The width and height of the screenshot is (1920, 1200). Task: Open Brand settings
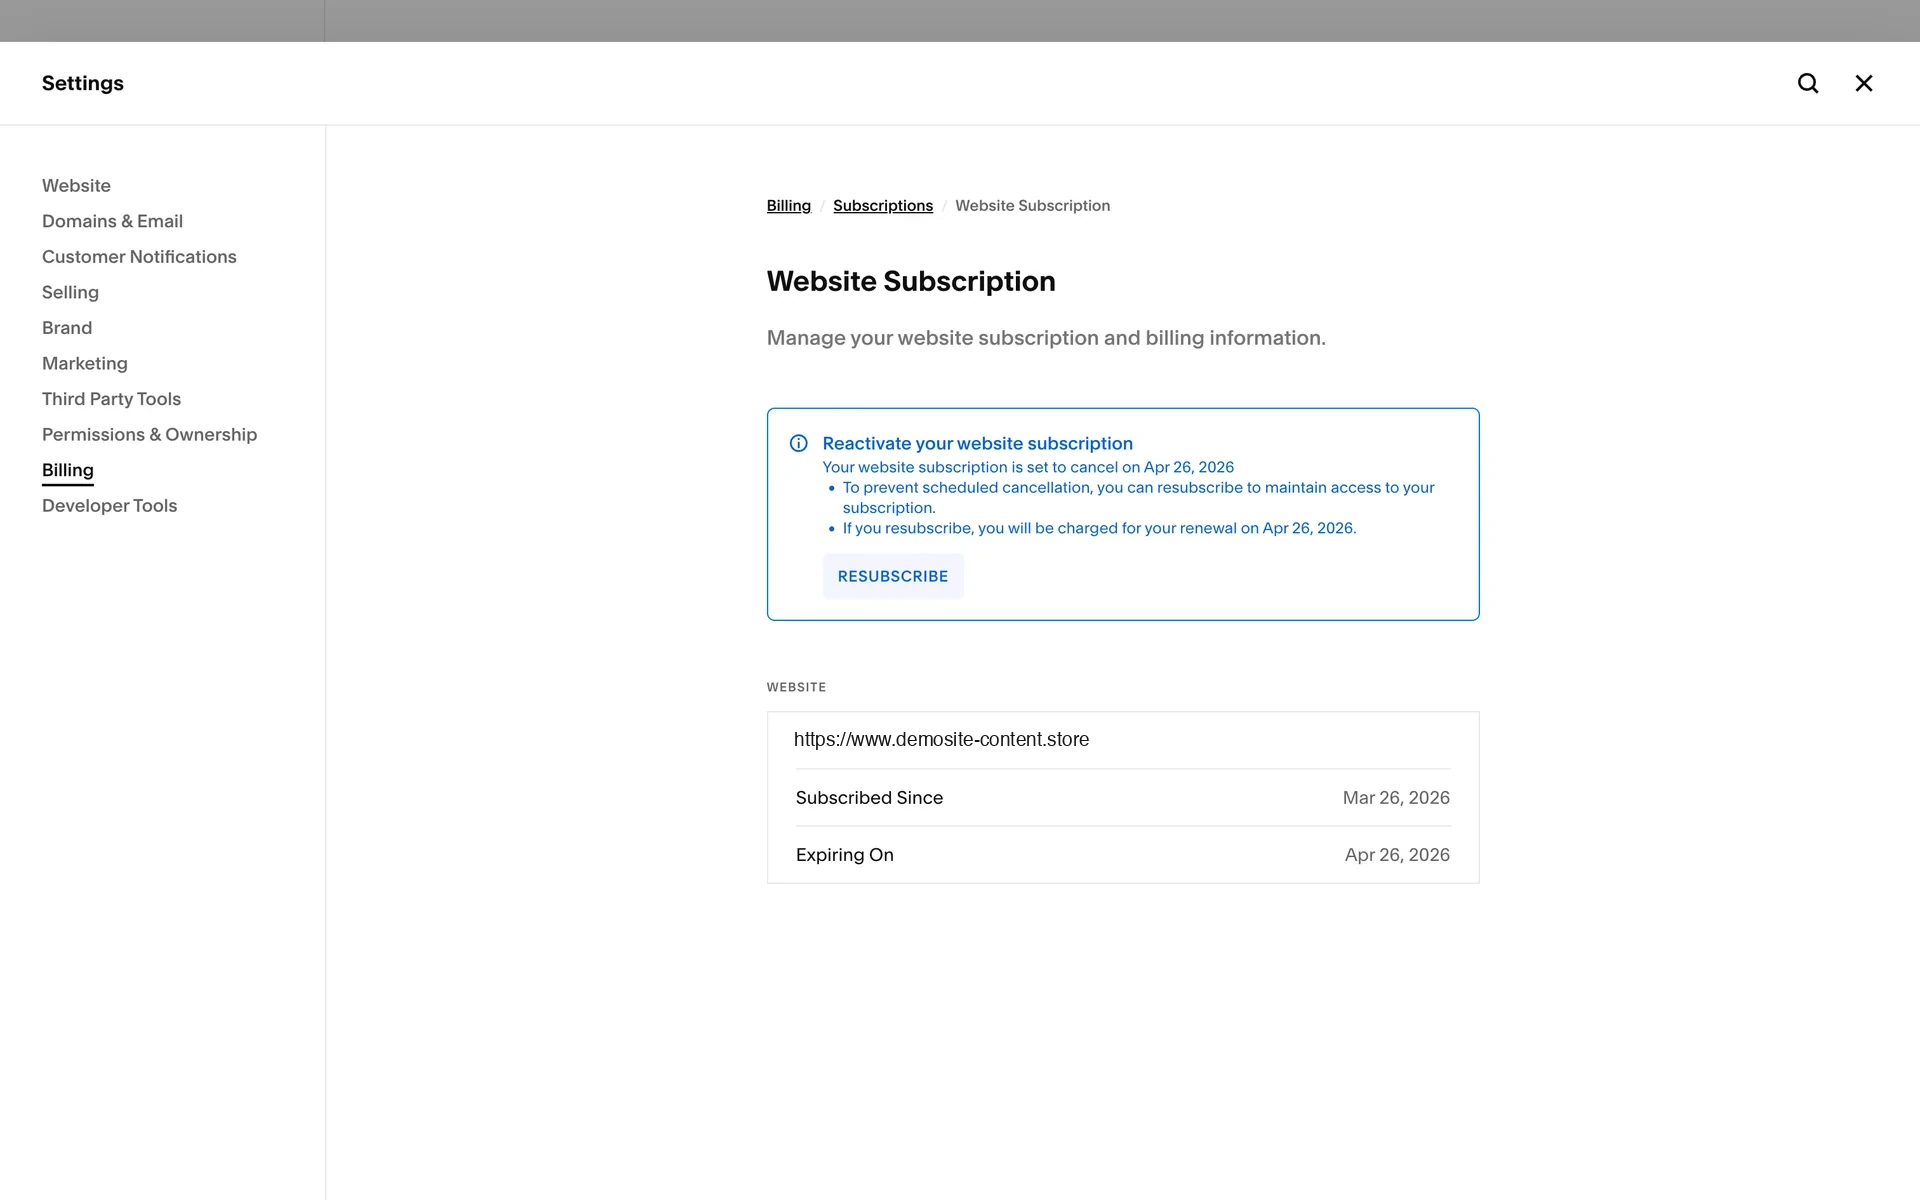tap(67, 328)
